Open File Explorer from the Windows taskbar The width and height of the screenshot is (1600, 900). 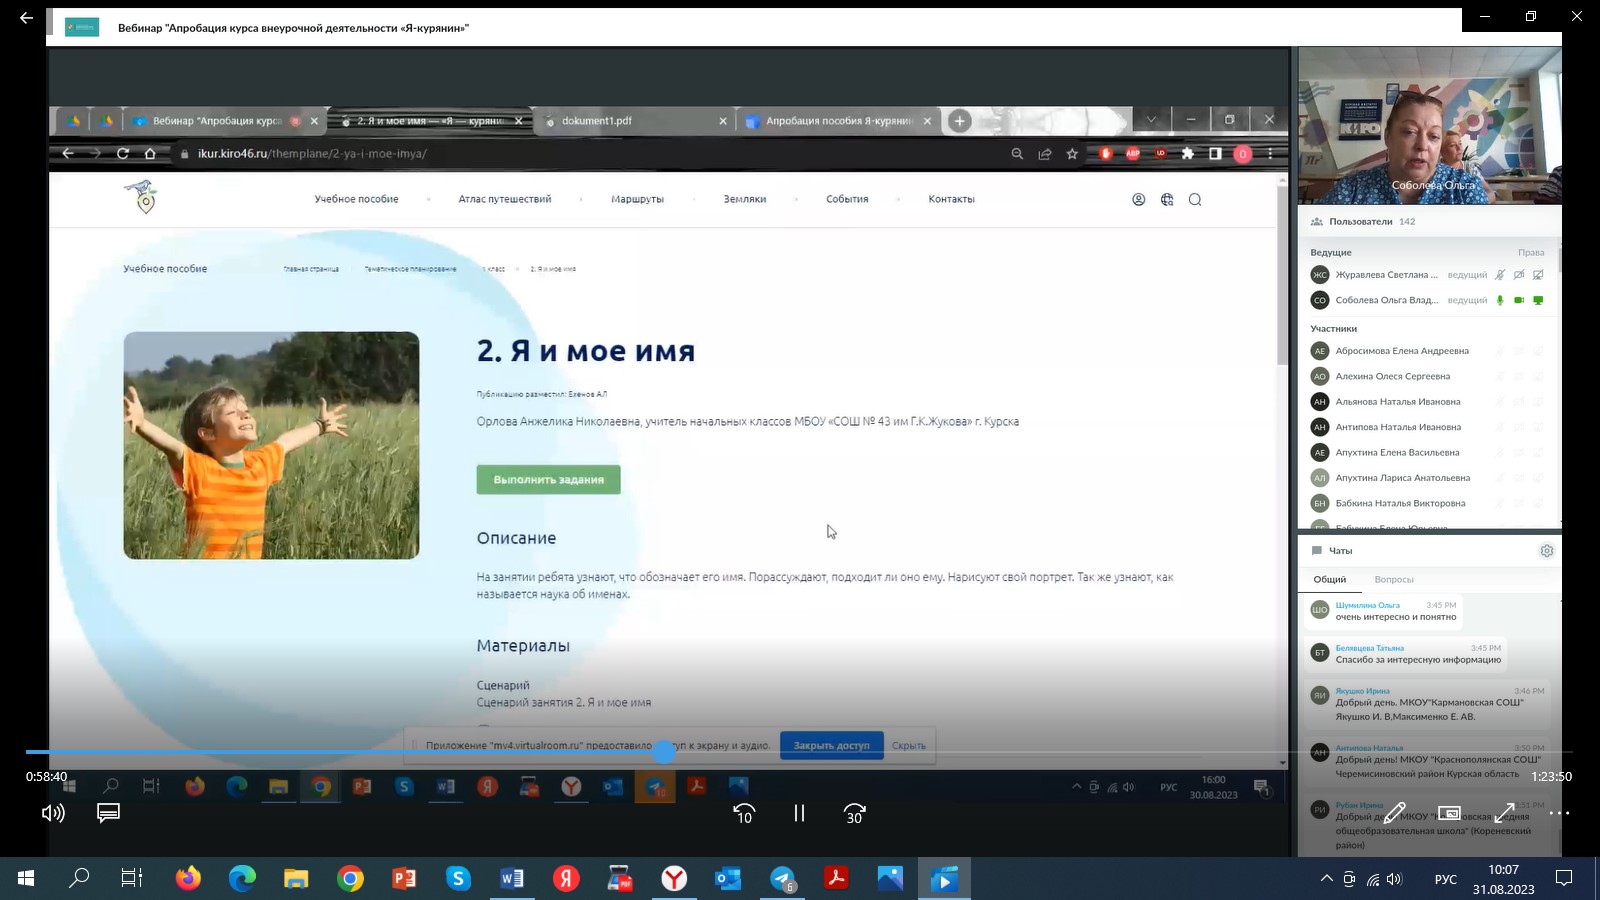(296, 878)
